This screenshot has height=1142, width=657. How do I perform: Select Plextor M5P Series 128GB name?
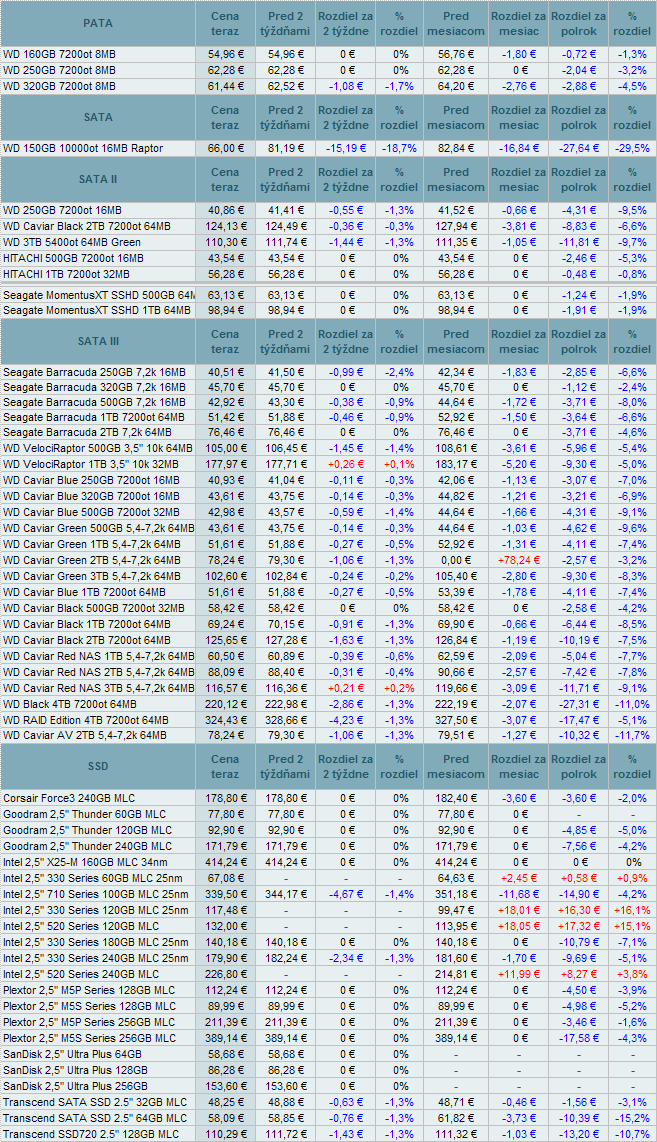[90, 991]
